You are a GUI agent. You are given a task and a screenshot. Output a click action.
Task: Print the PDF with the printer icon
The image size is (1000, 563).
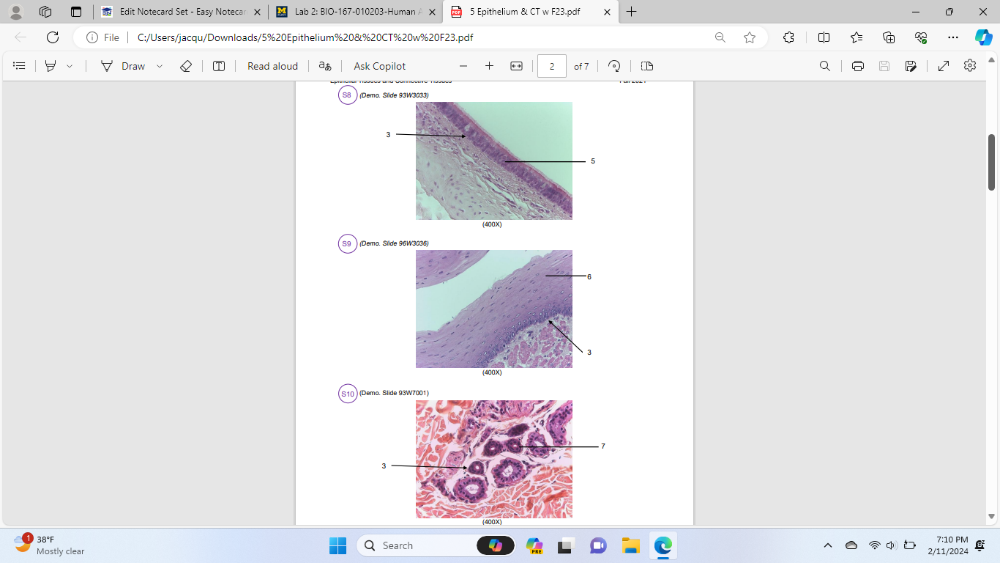pyautogui.click(x=858, y=66)
